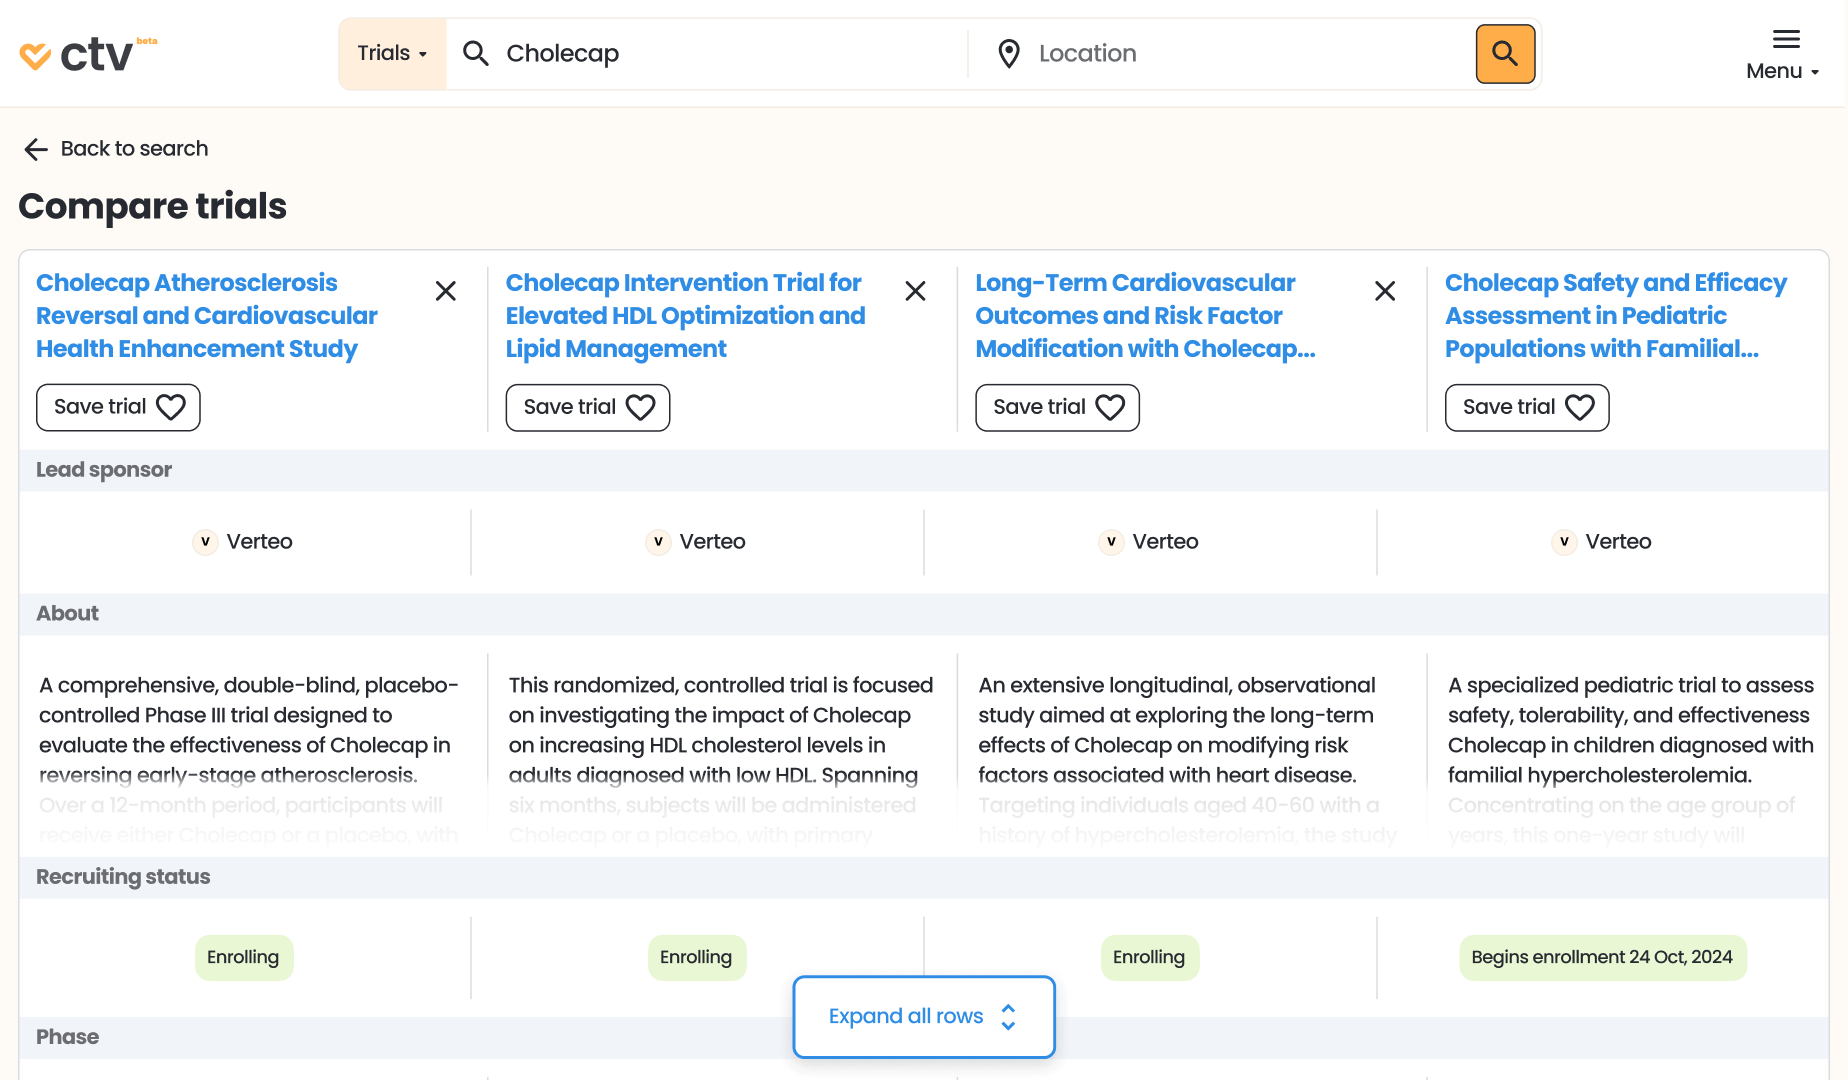Save the Cholecap Pediatric Safety trial
1848x1080 pixels.
pos(1526,407)
